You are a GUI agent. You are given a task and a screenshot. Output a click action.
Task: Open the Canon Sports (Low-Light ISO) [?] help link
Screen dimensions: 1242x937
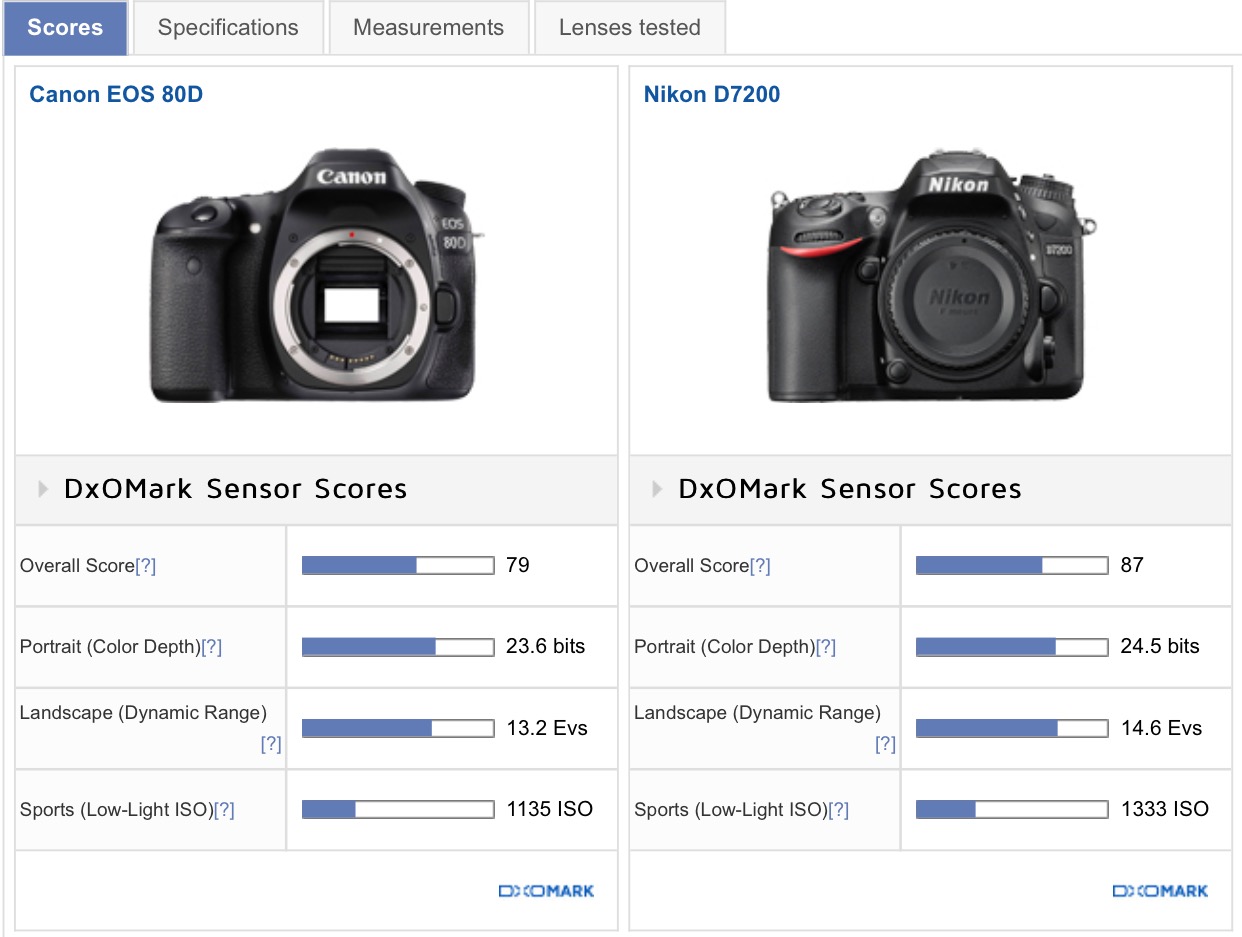point(225,810)
